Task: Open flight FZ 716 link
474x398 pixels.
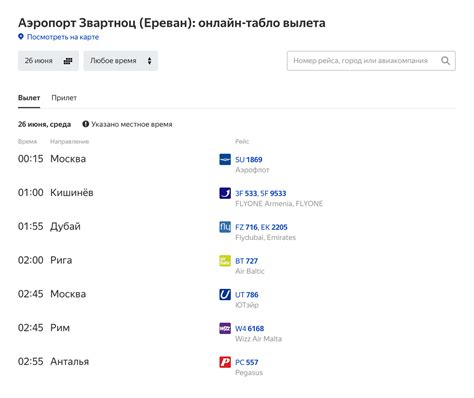Action: pyautogui.click(x=246, y=227)
